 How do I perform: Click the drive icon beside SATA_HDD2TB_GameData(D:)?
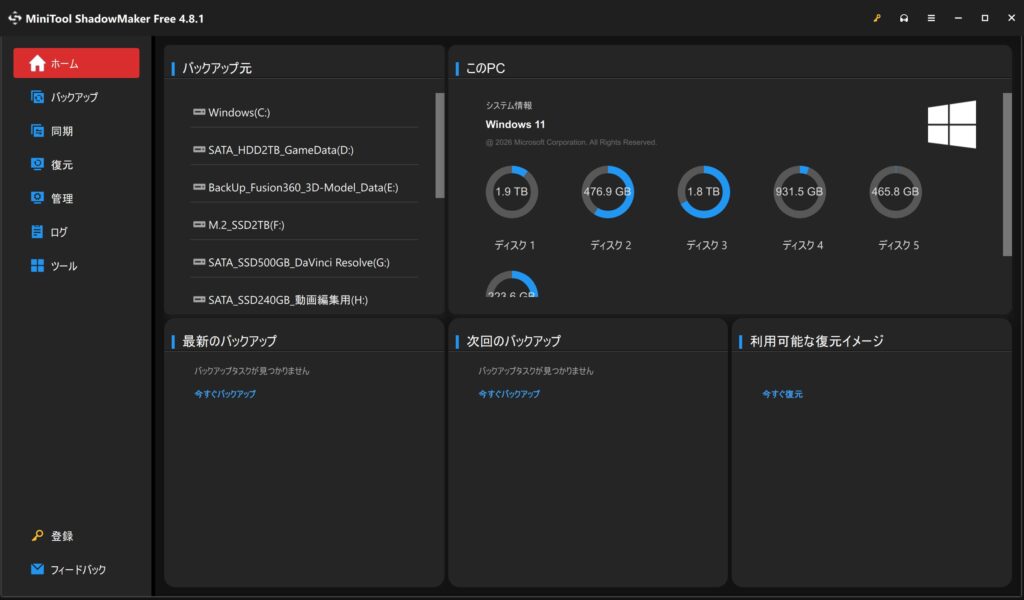199,150
